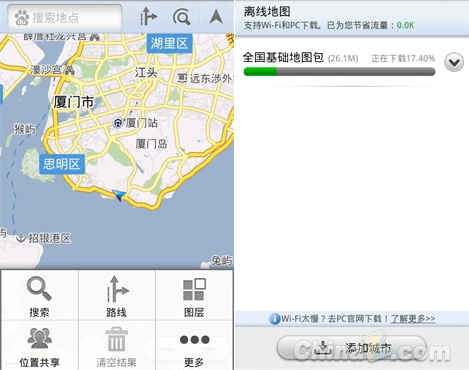The height and width of the screenshot is (370, 469).
Task: Open 图层 layers menu item
Action: (194, 296)
